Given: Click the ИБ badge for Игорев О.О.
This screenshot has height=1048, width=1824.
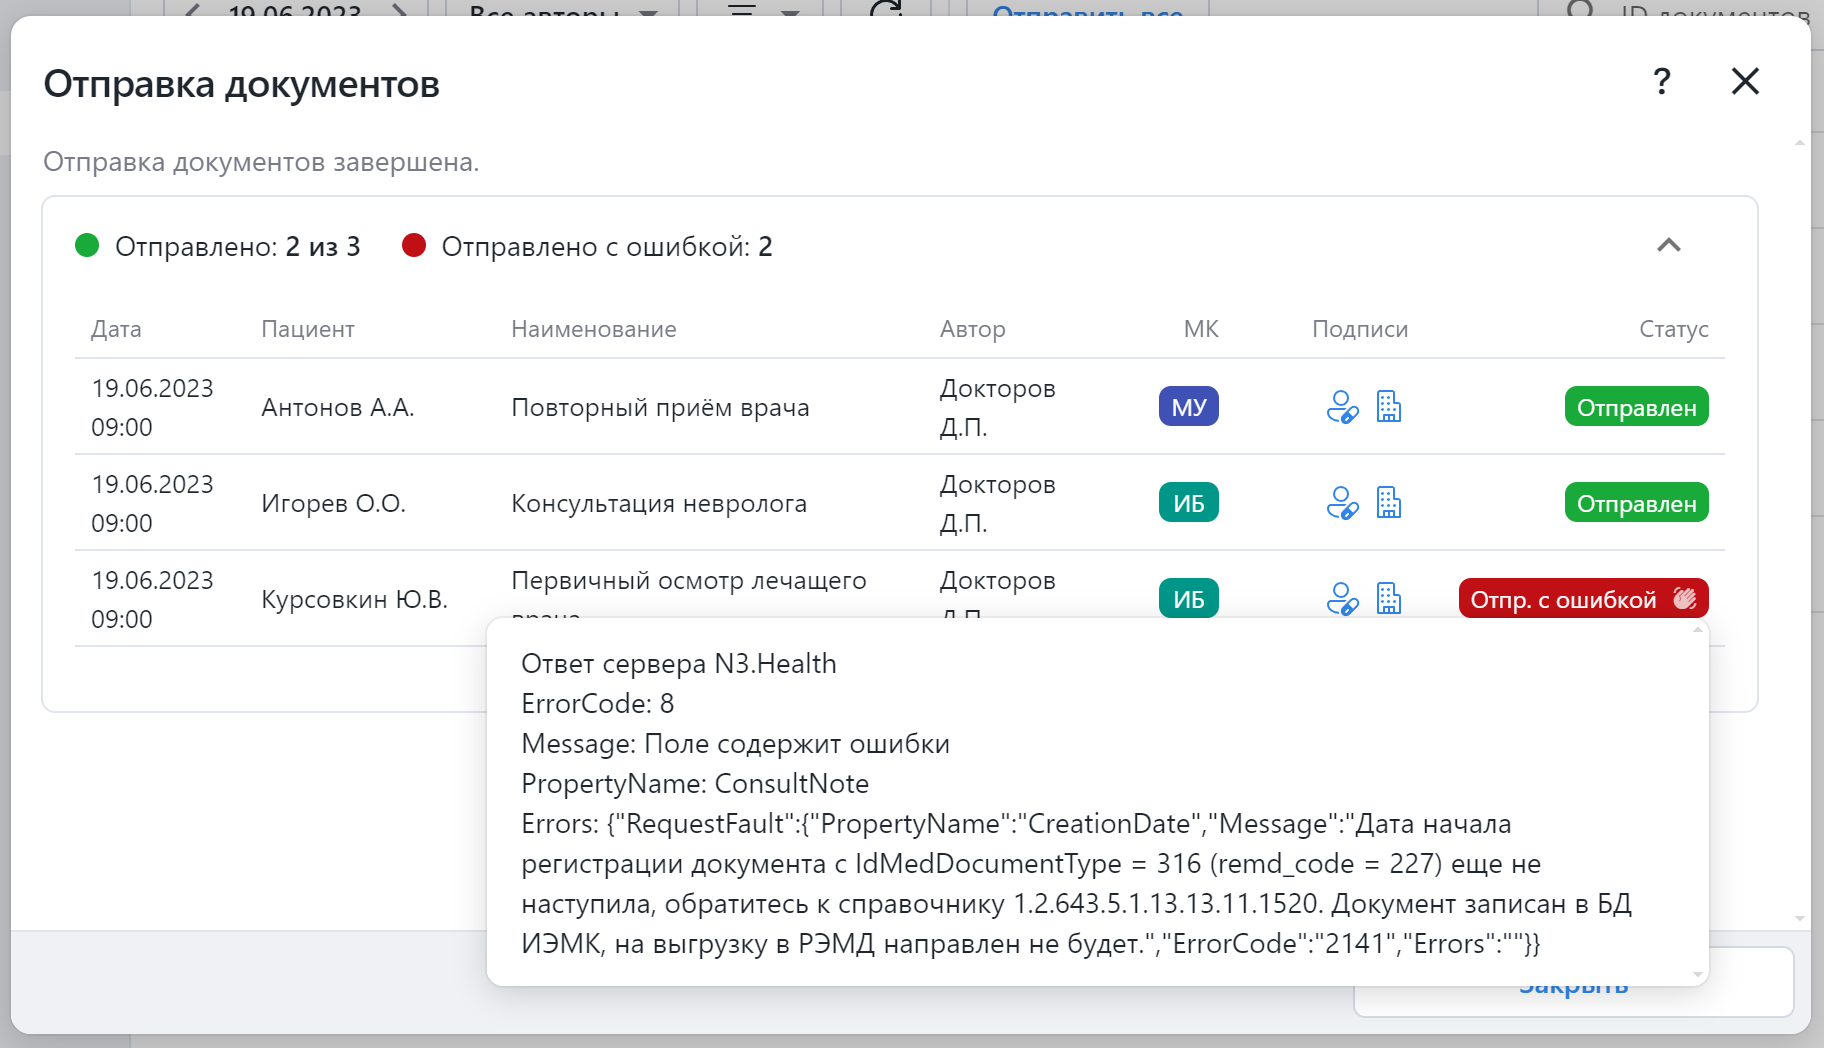Looking at the screenshot, I should [1188, 503].
